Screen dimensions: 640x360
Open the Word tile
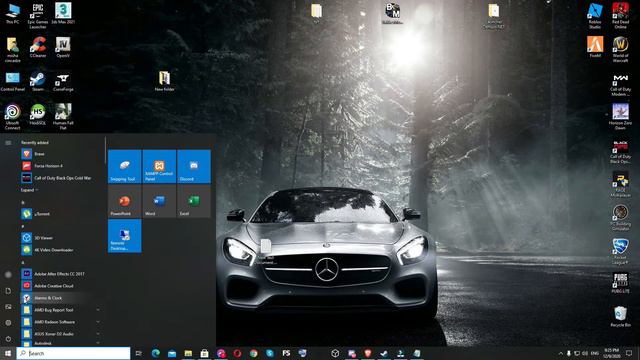click(159, 201)
